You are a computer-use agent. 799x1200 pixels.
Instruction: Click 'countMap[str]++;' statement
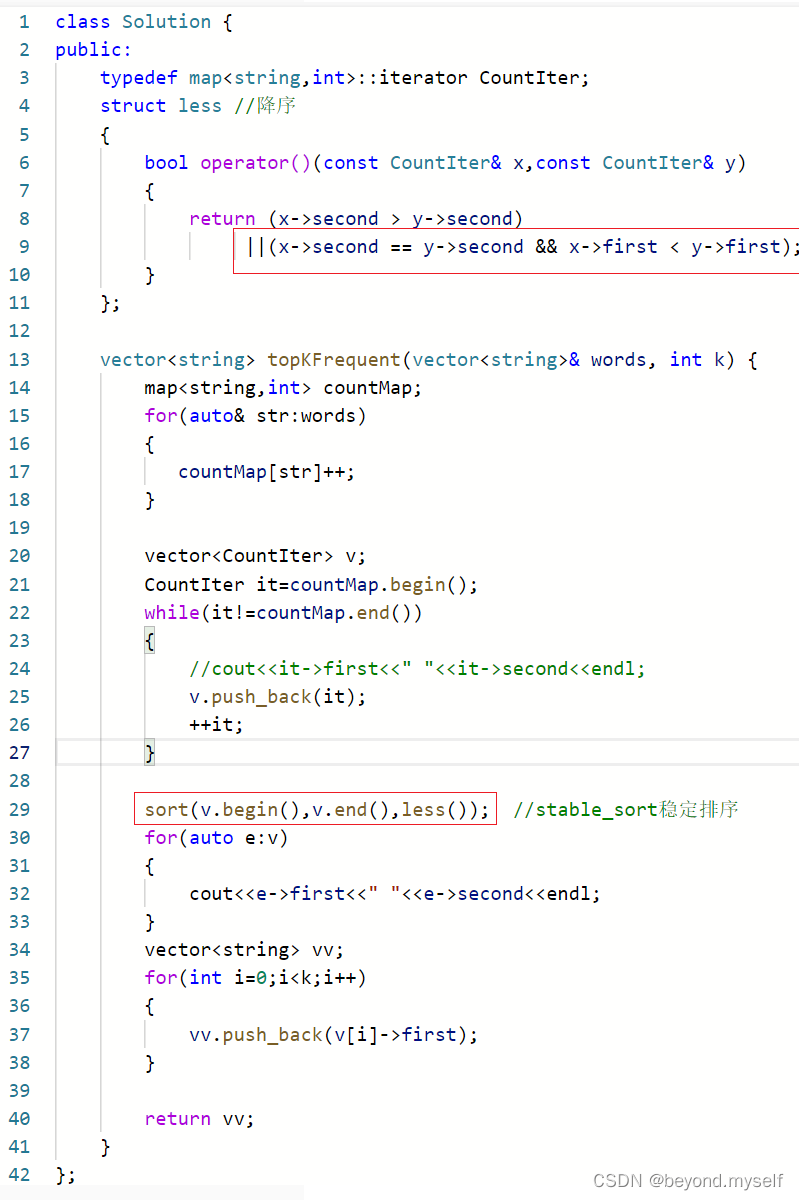[267, 471]
